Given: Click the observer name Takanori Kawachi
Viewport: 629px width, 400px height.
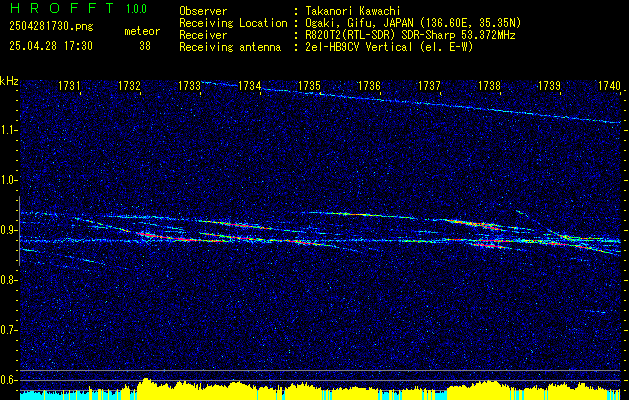Looking at the screenshot, I should pyautogui.click(x=352, y=11).
